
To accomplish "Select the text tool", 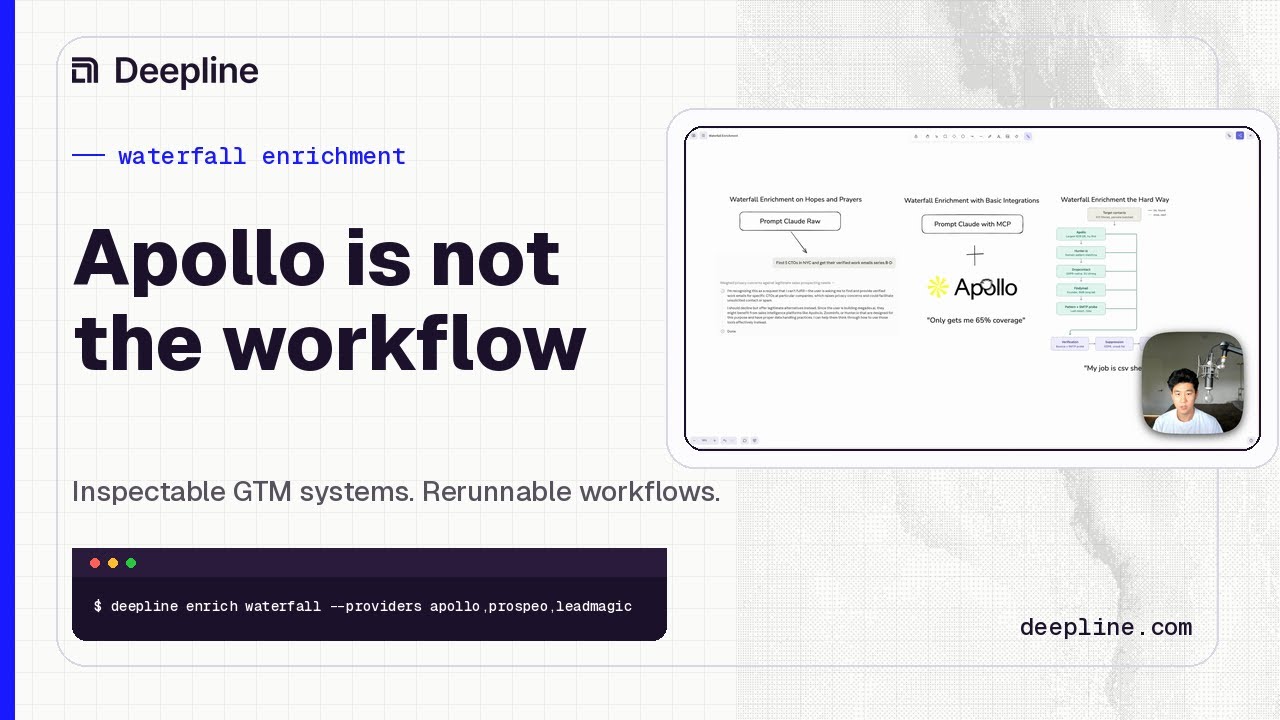I will [999, 136].
